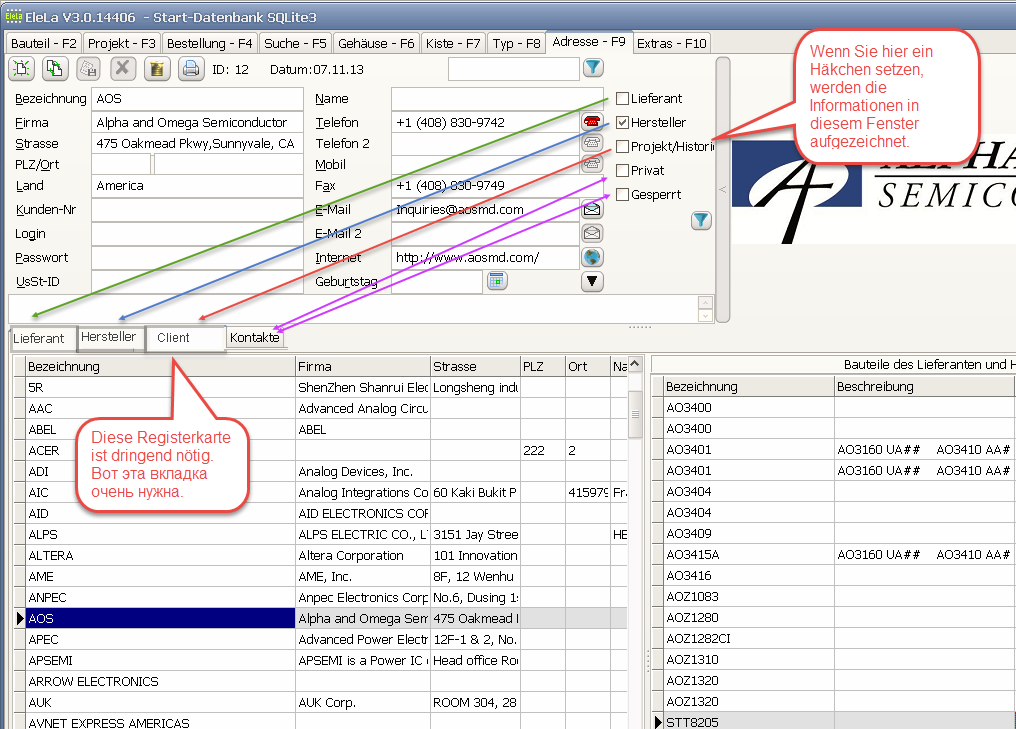
Task: Click the PLZ column header
Action: point(543,366)
